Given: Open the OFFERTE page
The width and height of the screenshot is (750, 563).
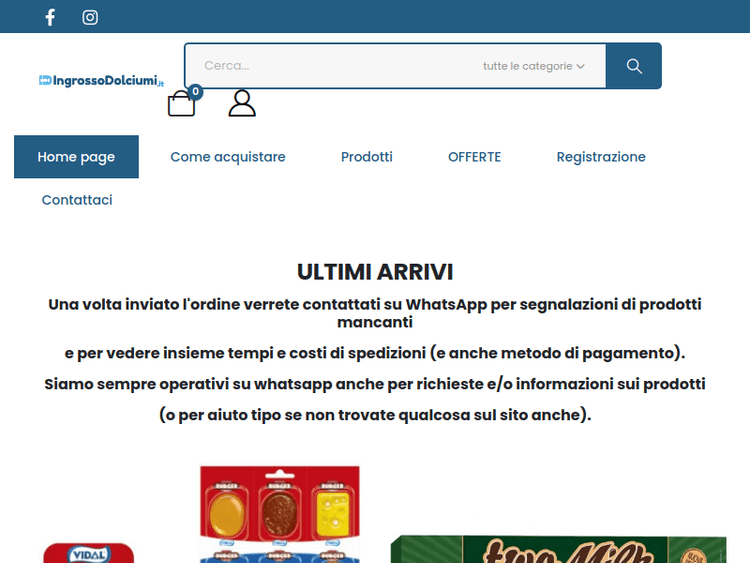Looking at the screenshot, I should tap(474, 157).
